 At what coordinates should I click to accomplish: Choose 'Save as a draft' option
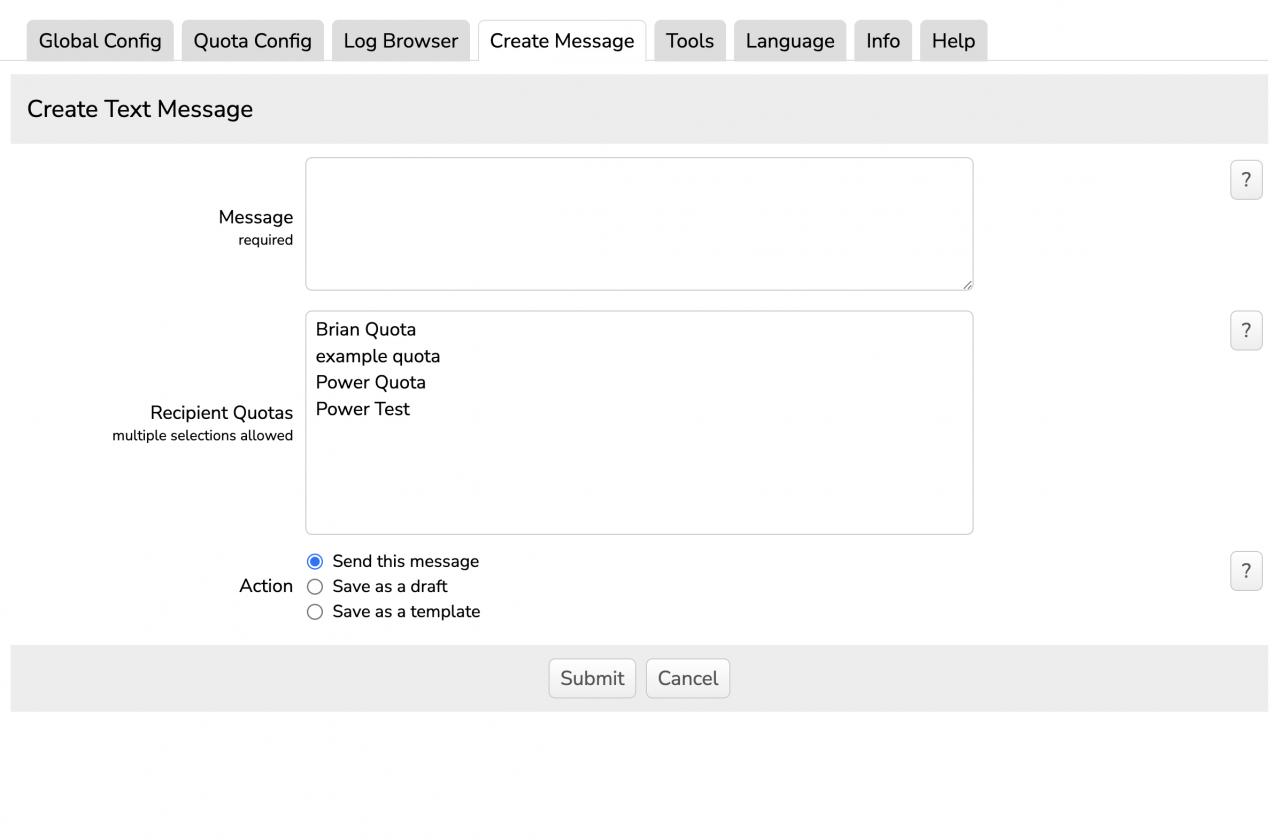click(x=315, y=587)
